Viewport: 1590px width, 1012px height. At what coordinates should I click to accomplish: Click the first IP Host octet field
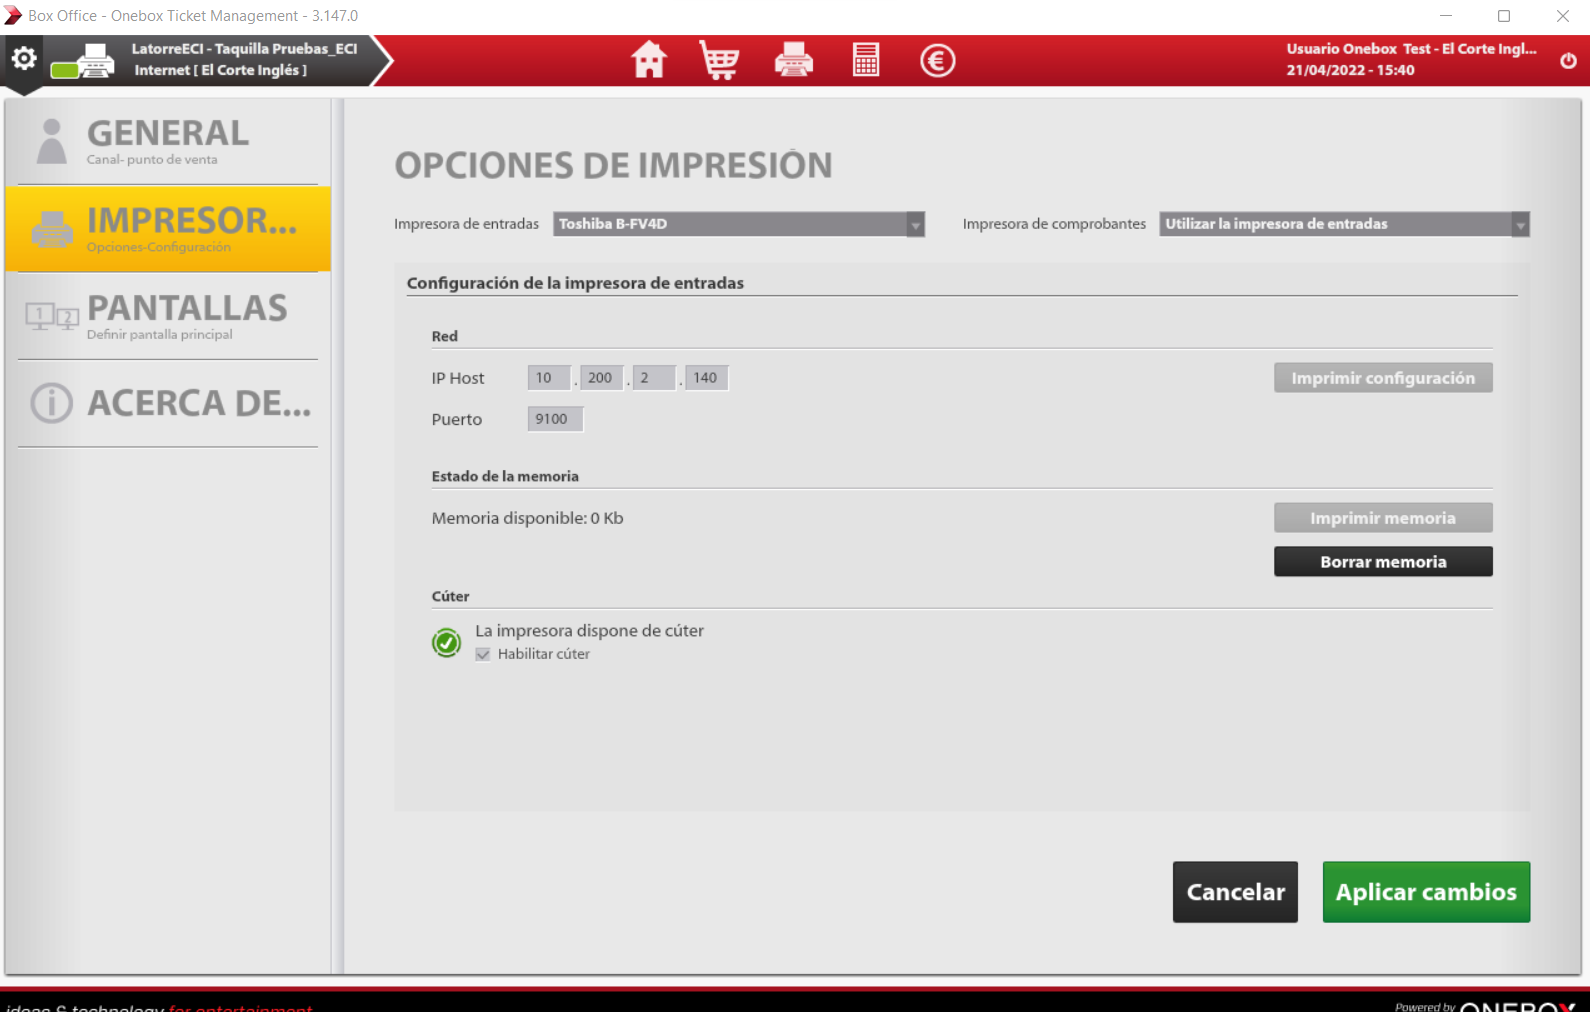pos(549,378)
